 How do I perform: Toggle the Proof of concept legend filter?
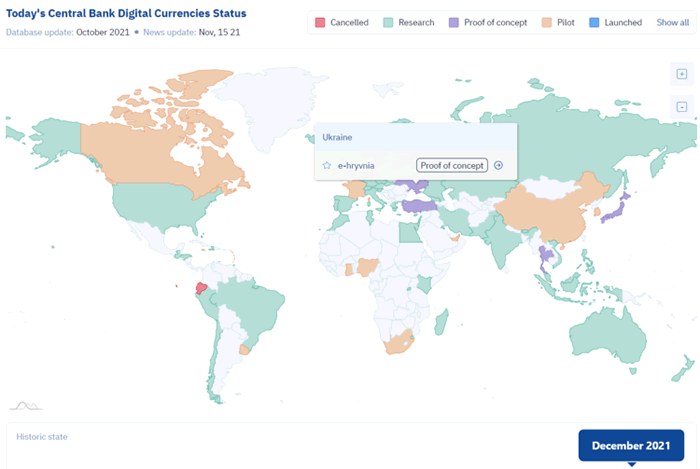[x=488, y=22]
